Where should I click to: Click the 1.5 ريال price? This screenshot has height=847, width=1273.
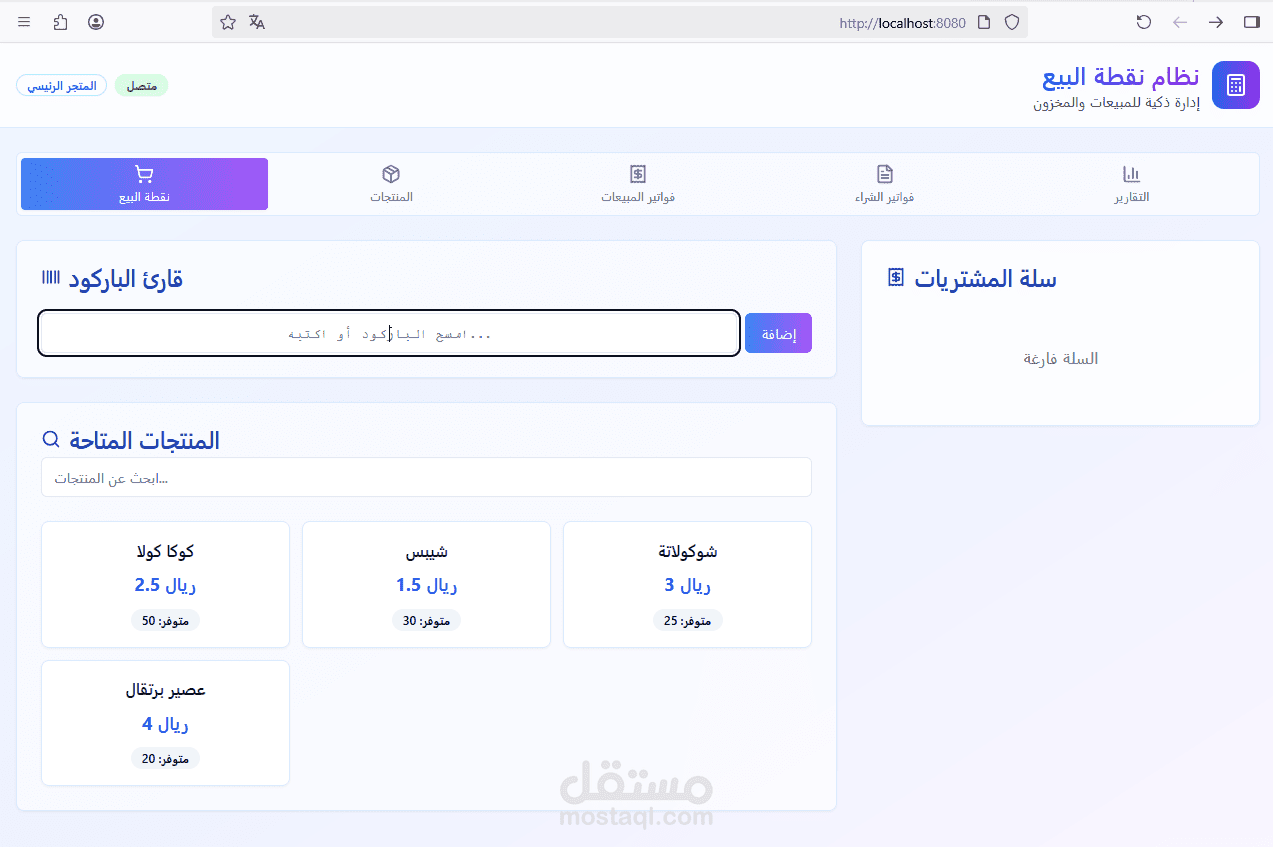click(426, 585)
